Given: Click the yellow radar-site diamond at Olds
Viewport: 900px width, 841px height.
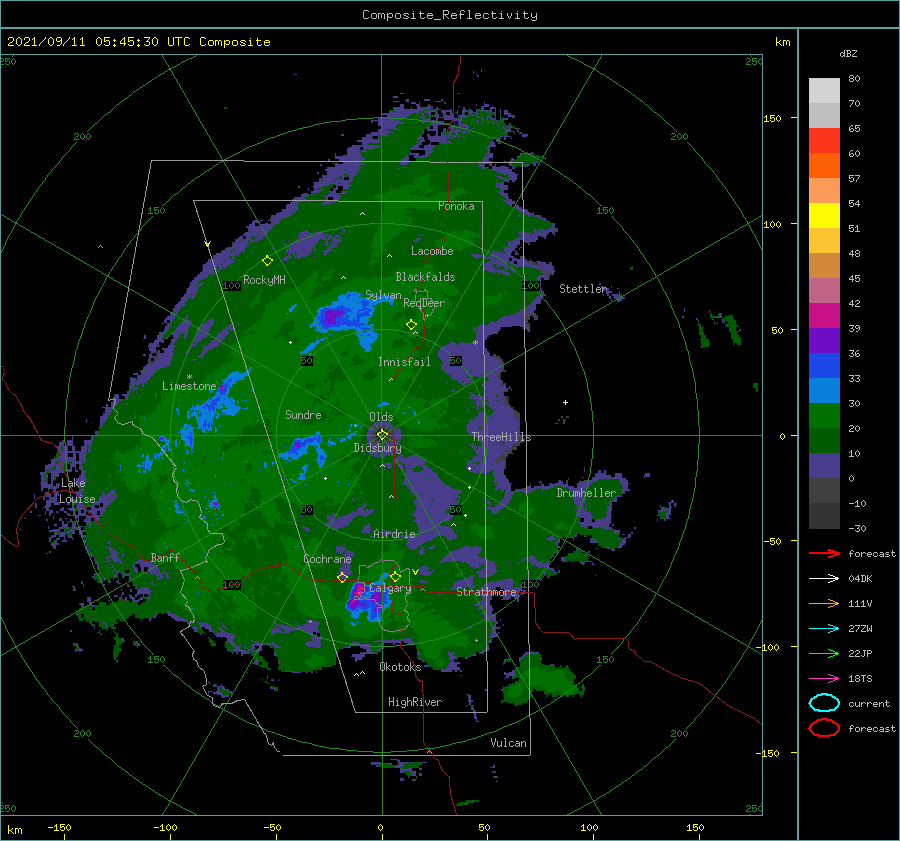Looking at the screenshot, I should click(382, 435).
